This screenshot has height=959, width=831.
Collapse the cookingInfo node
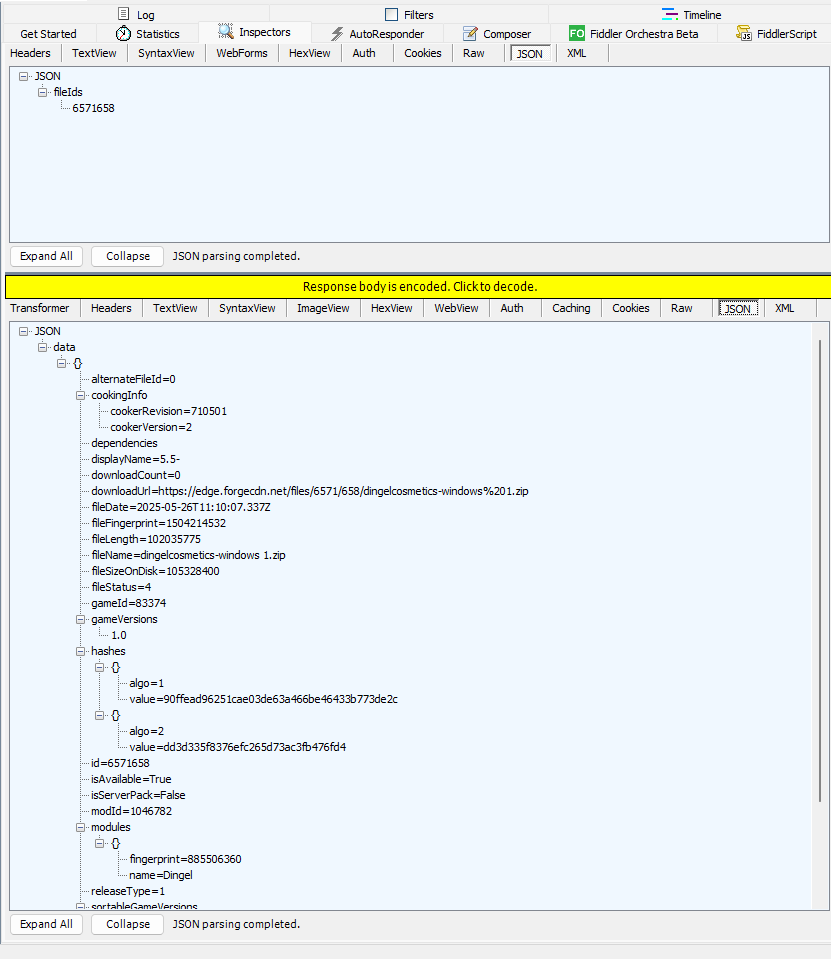tap(80, 396)
